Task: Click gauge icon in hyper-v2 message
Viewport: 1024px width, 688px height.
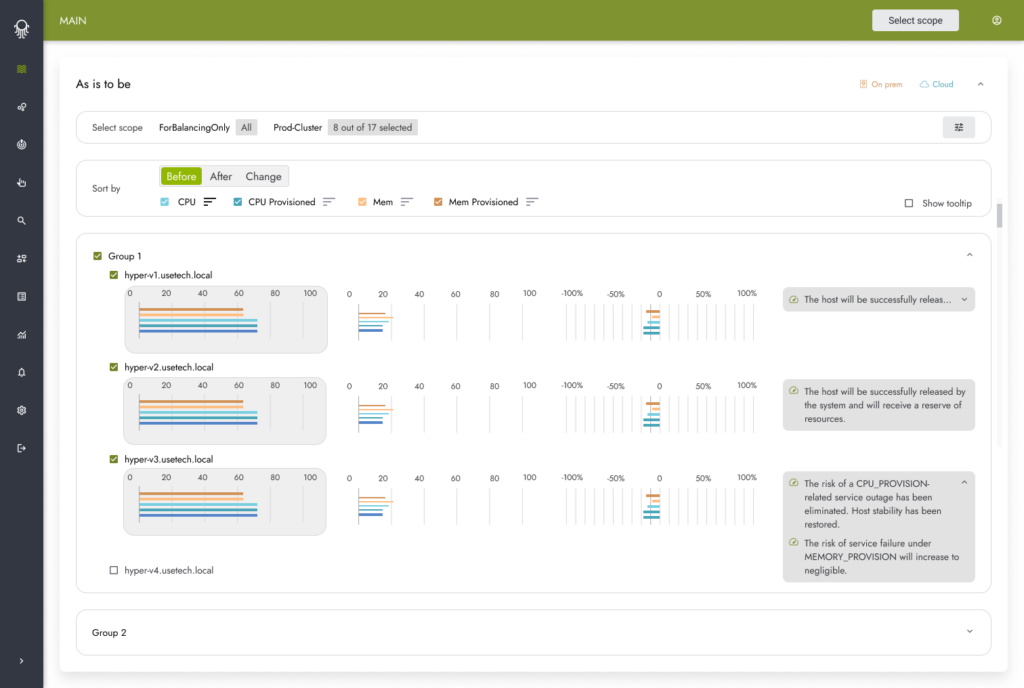Action: [x=793, y=391]
